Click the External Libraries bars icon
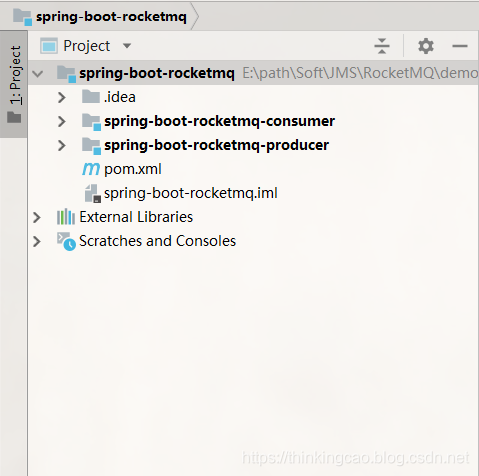The image size is (479, 476). 66,217
